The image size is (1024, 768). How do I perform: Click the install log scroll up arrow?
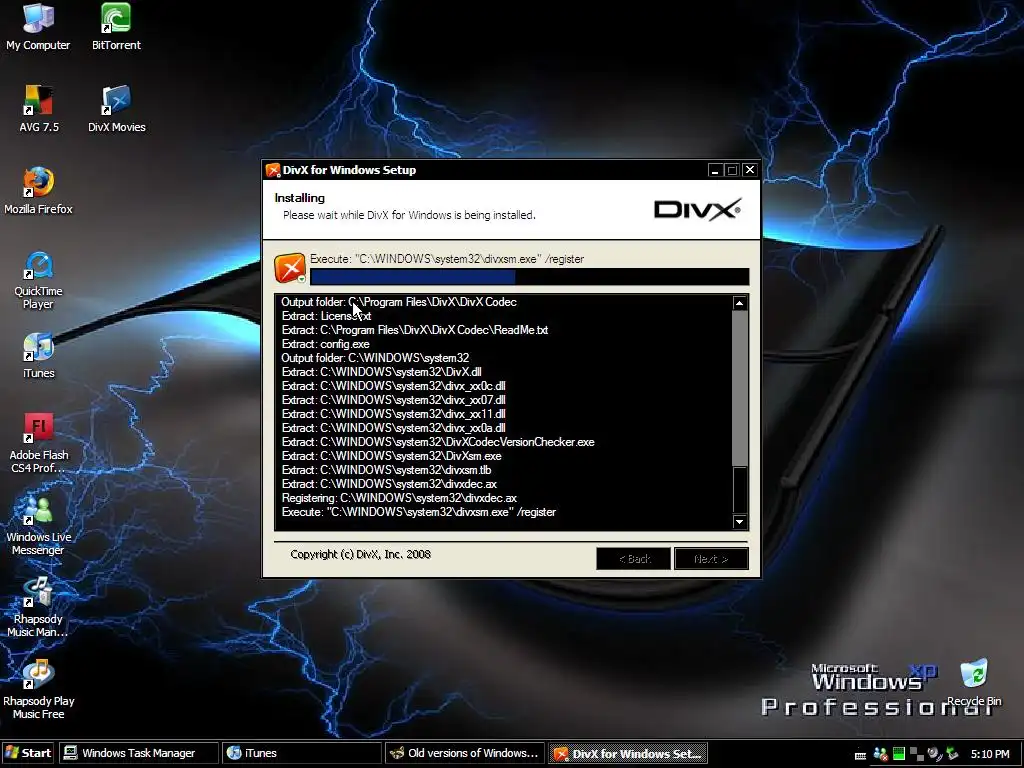click(739, 303)
